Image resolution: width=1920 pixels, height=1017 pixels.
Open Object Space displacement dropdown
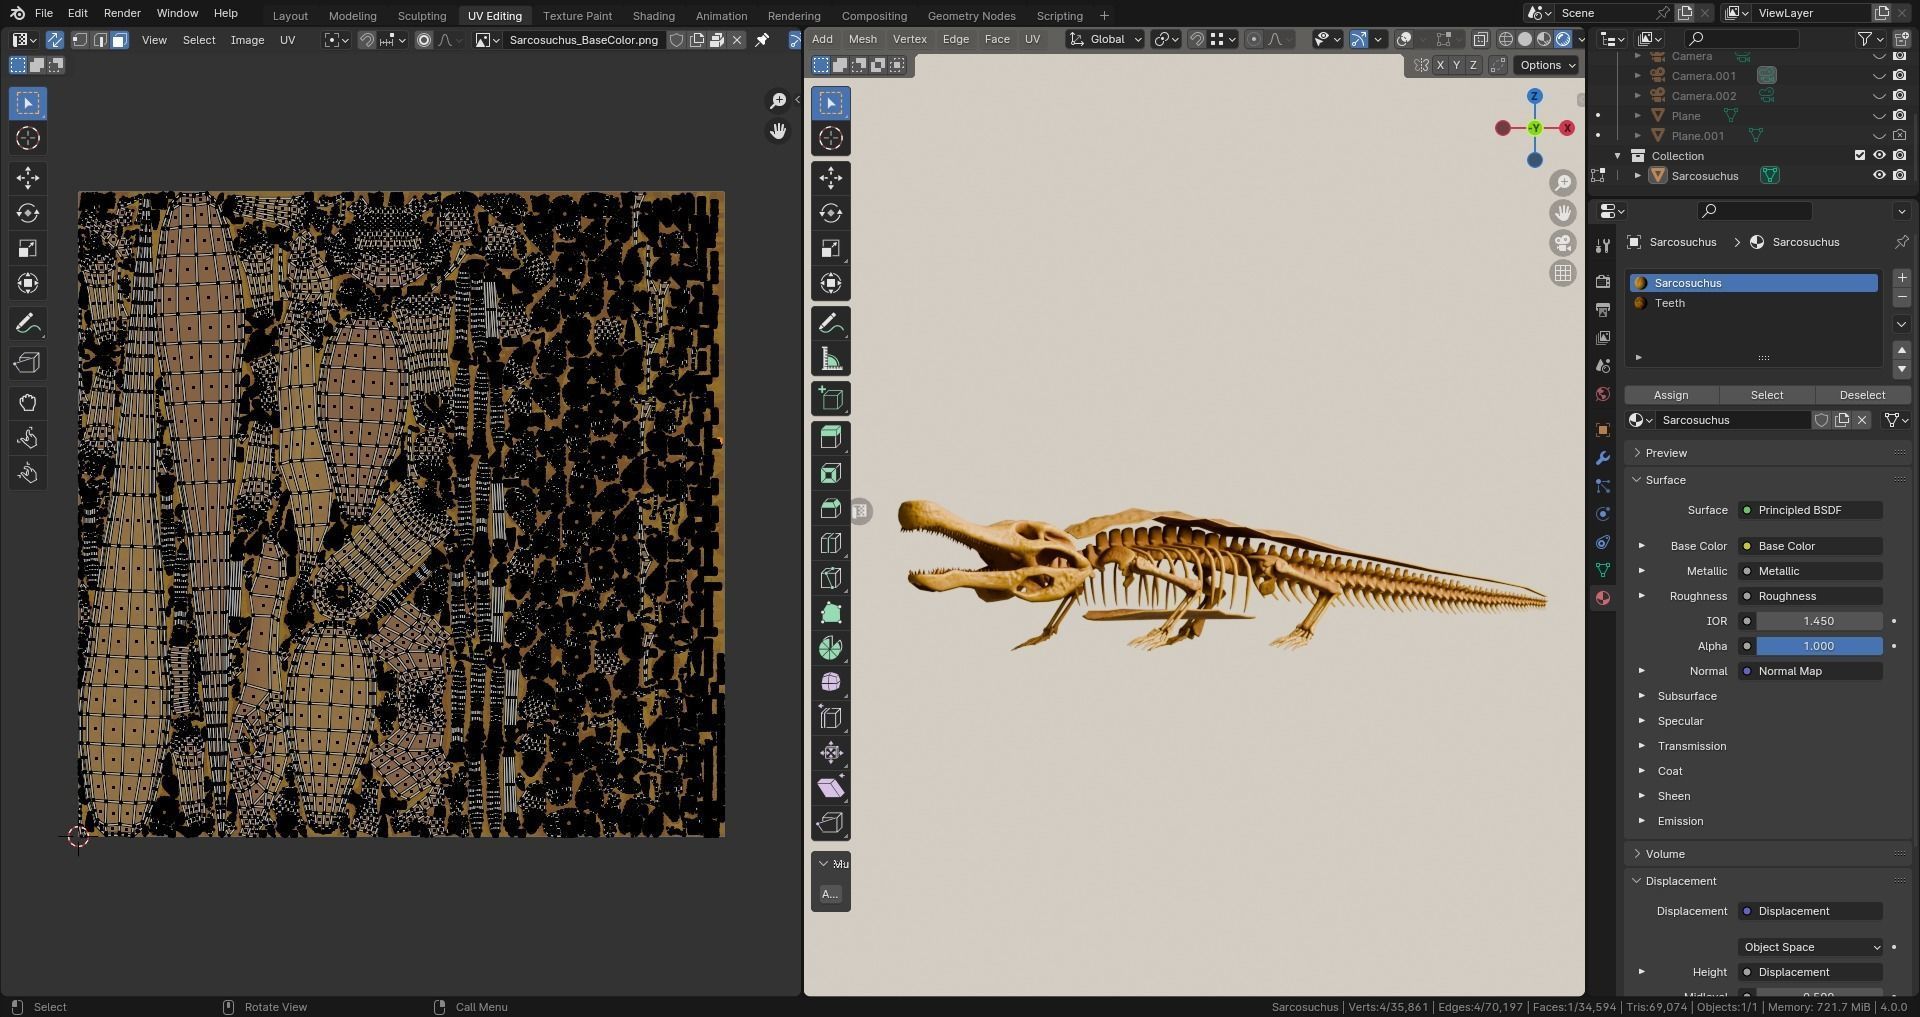[x=1810, y=947]
